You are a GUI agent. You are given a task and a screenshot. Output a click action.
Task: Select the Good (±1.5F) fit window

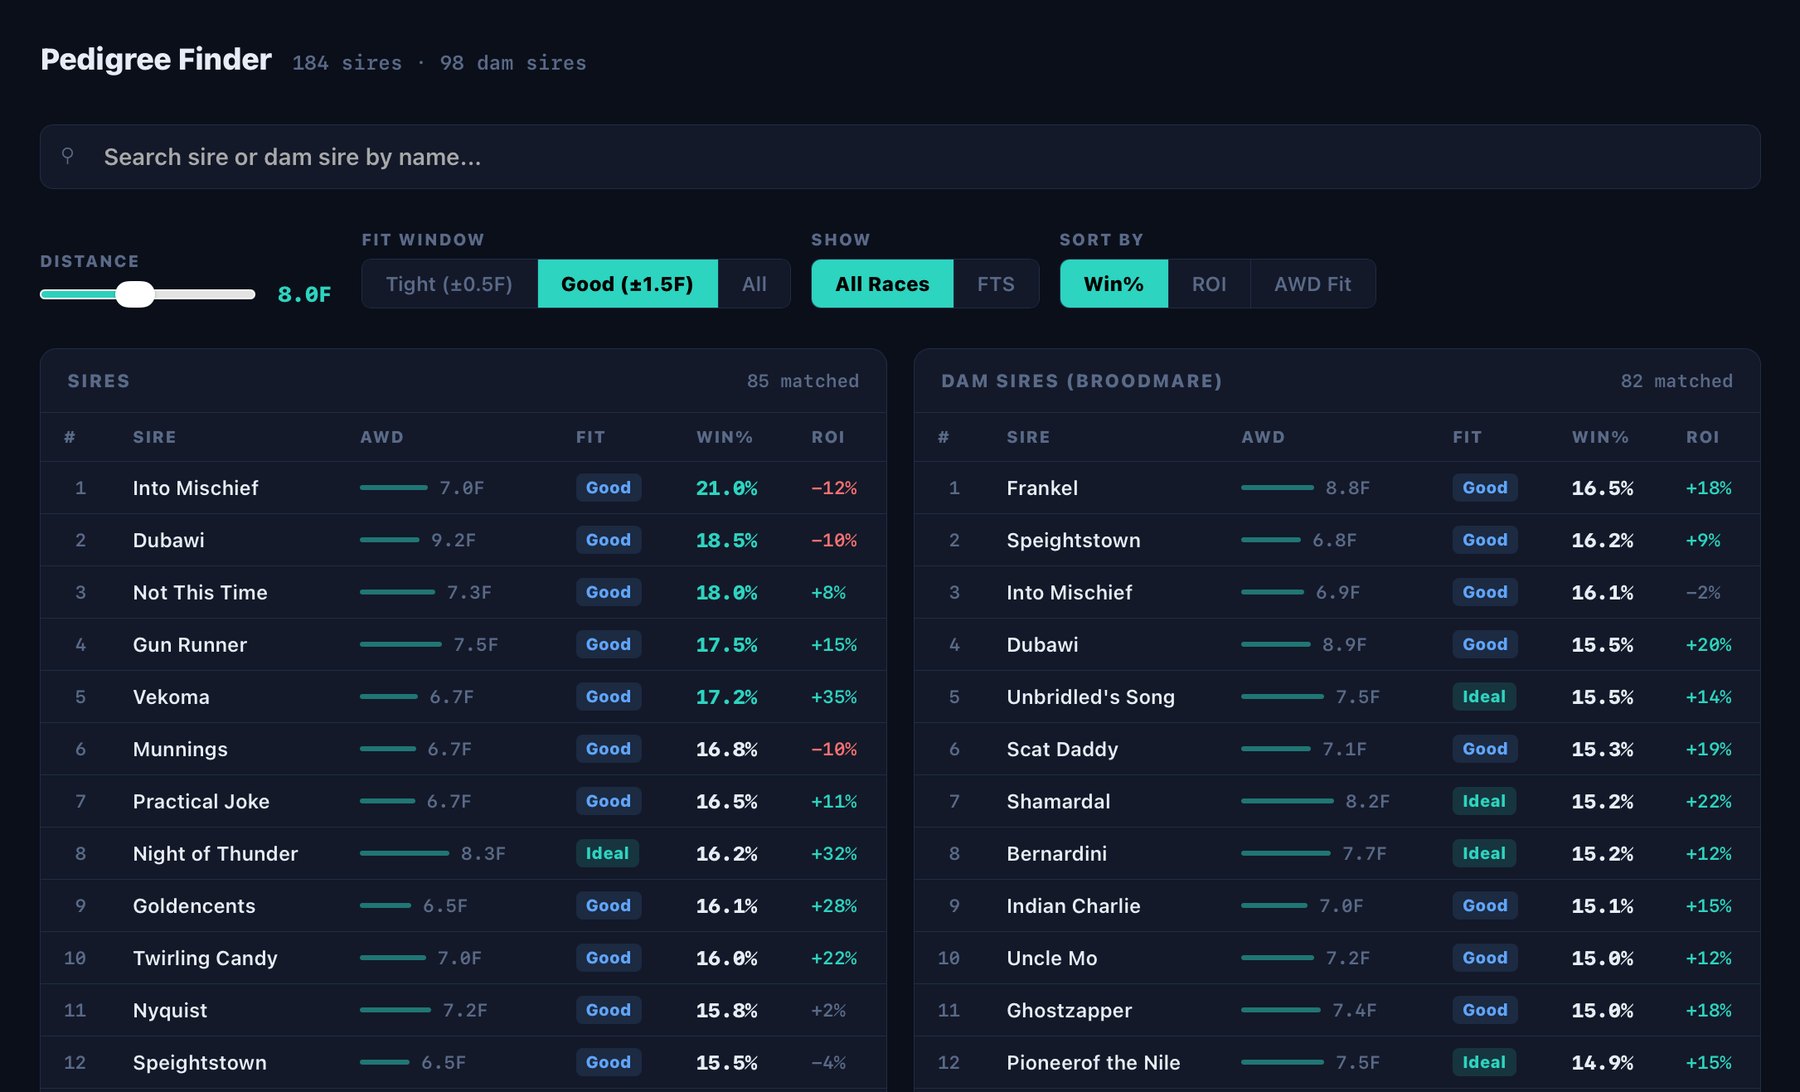click(627, 284)
